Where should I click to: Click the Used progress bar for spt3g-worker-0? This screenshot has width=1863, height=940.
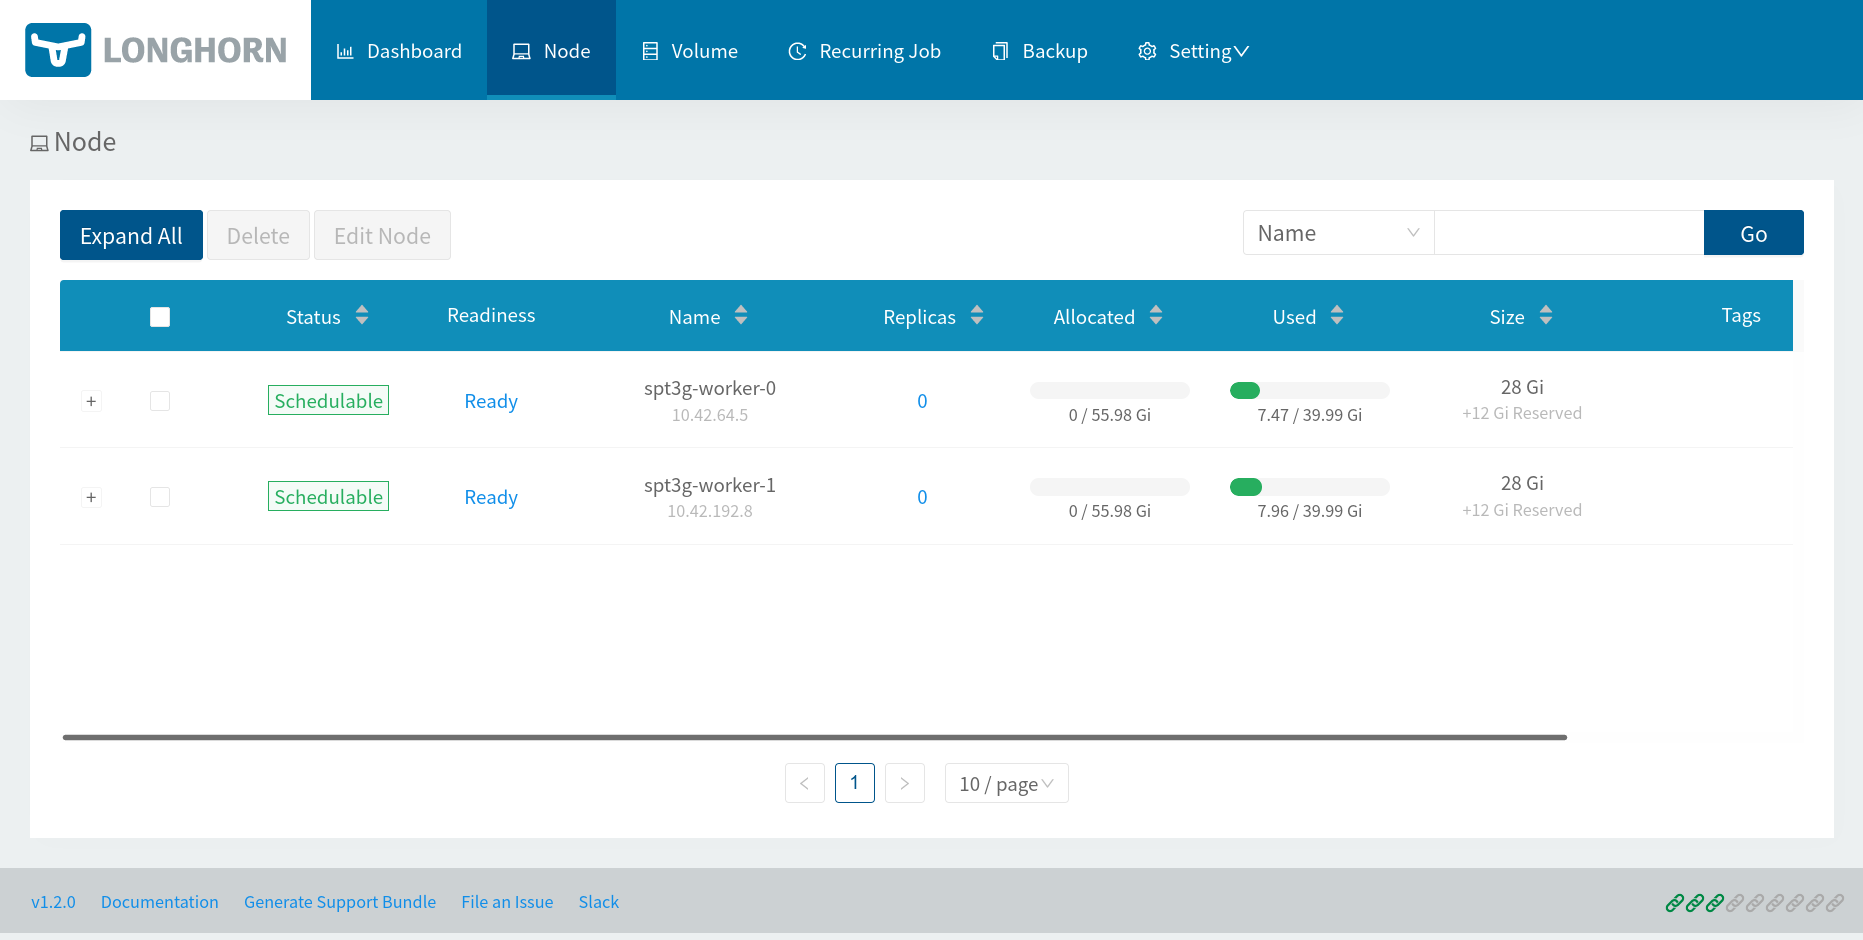click(x=1310, y=390)
